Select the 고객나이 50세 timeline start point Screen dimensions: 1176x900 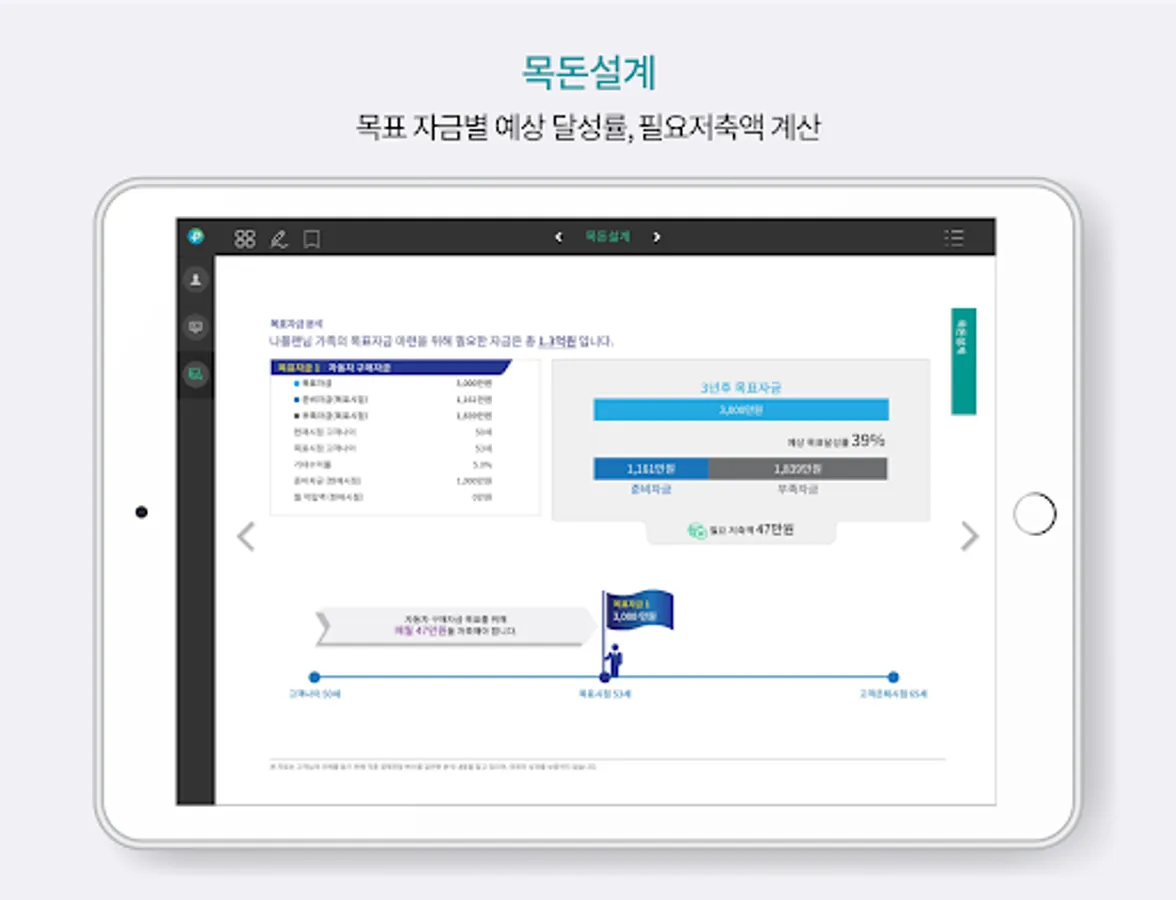[x=314, y=677]
